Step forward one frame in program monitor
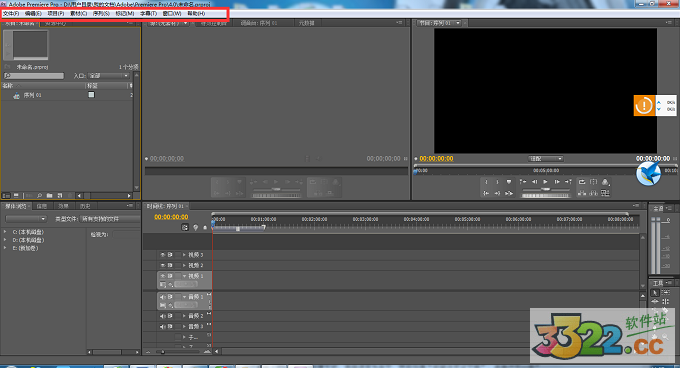The width and height of the screenshot is (680, 368). tap(557, 182)
